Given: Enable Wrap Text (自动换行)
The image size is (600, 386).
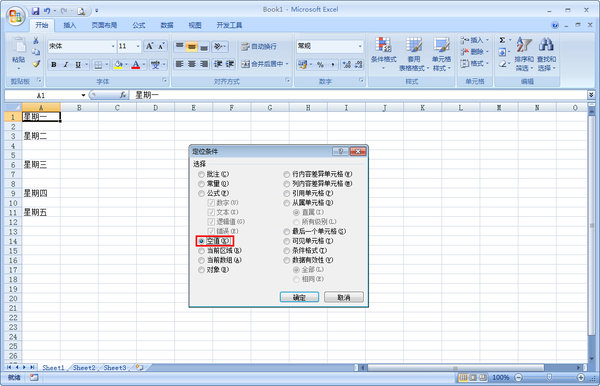Looking at the screenshot, I should (259, 46).
